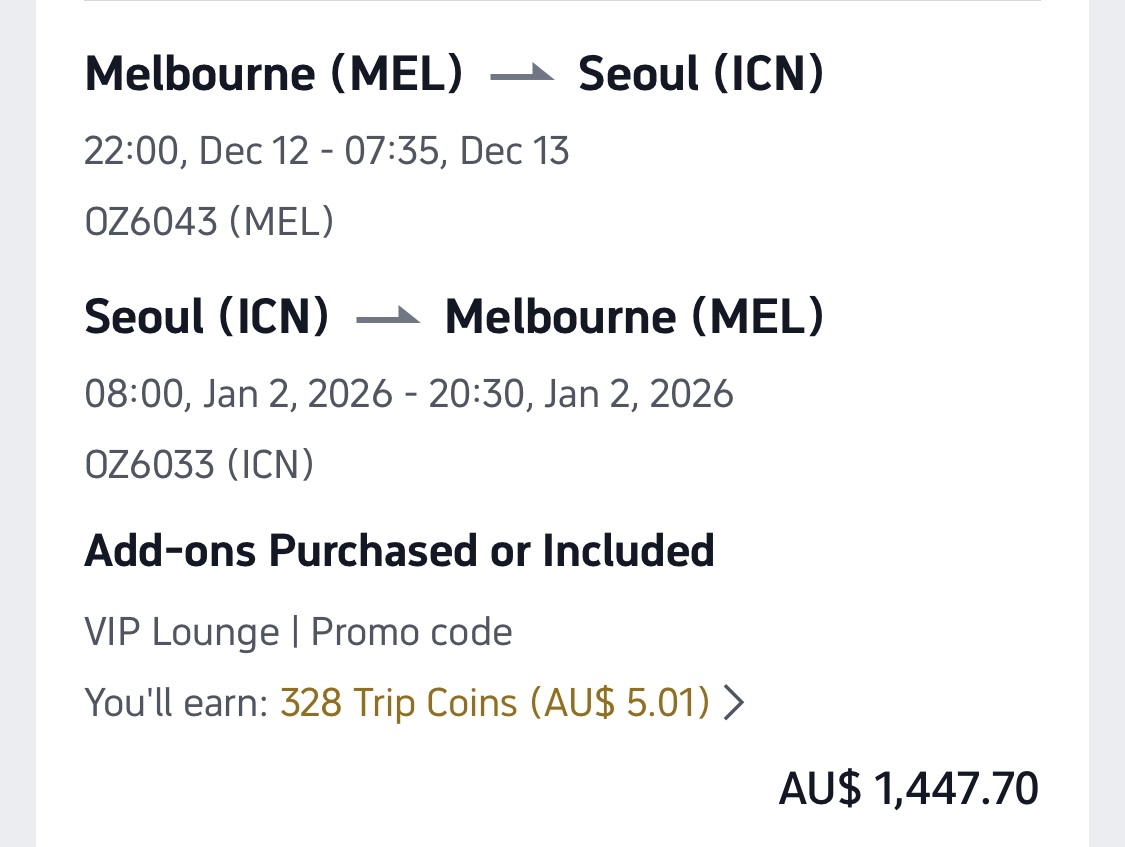The width and height of the screenshot is (1125, 847).
Task: Tap the 08:00, Jan 2, 2026 departure time
Action: (238, 394)
